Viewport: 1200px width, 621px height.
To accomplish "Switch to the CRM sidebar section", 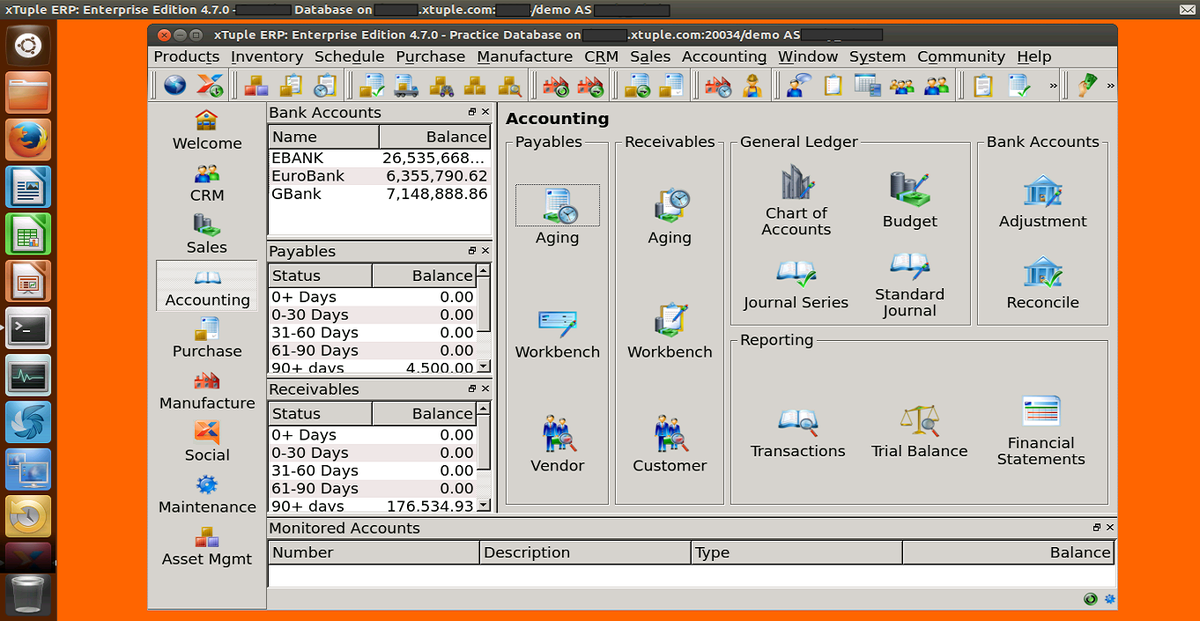I will click(207, 182).
